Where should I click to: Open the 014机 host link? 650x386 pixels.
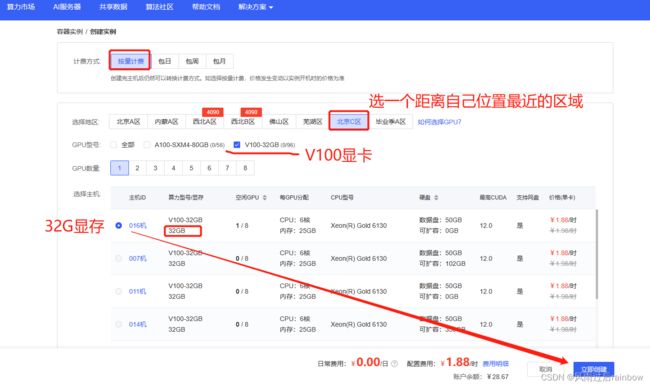[138, 324]
